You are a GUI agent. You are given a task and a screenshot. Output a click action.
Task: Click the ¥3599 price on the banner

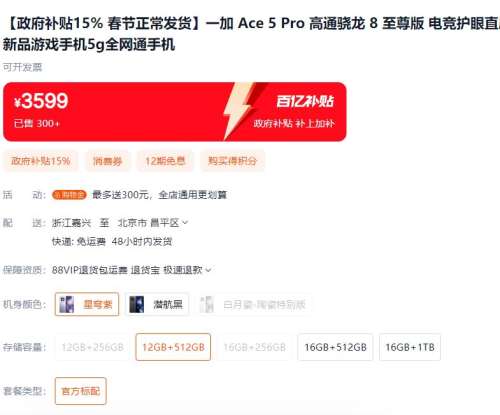point(41,101)
